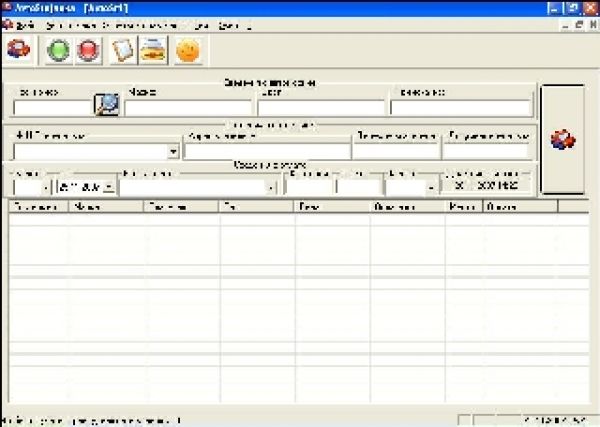This screenshot has width=600, height=427.
Task: Focus the wide address field in the middle group
Action: 266,151
